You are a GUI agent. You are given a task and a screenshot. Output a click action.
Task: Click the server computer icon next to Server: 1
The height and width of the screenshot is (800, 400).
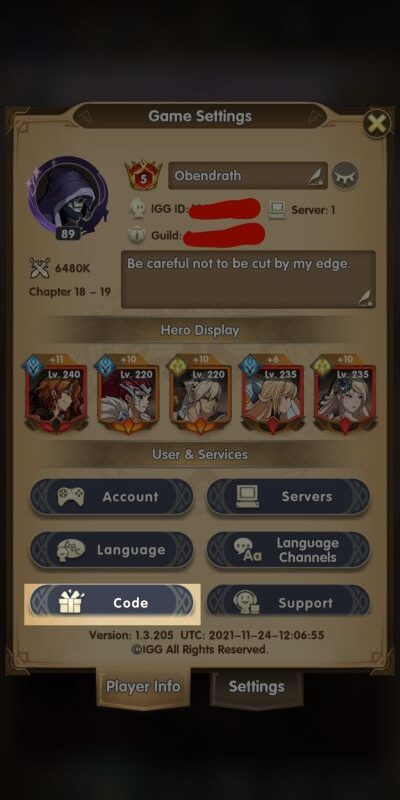point(278,210)
